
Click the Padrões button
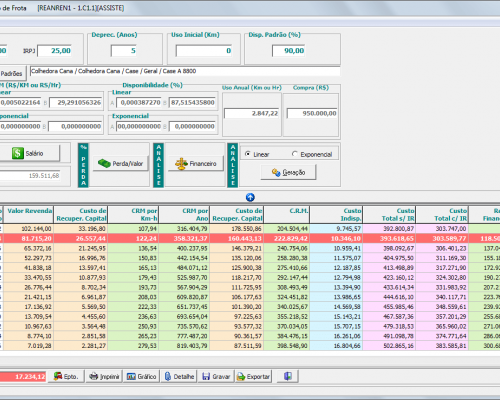coord(12,73)
